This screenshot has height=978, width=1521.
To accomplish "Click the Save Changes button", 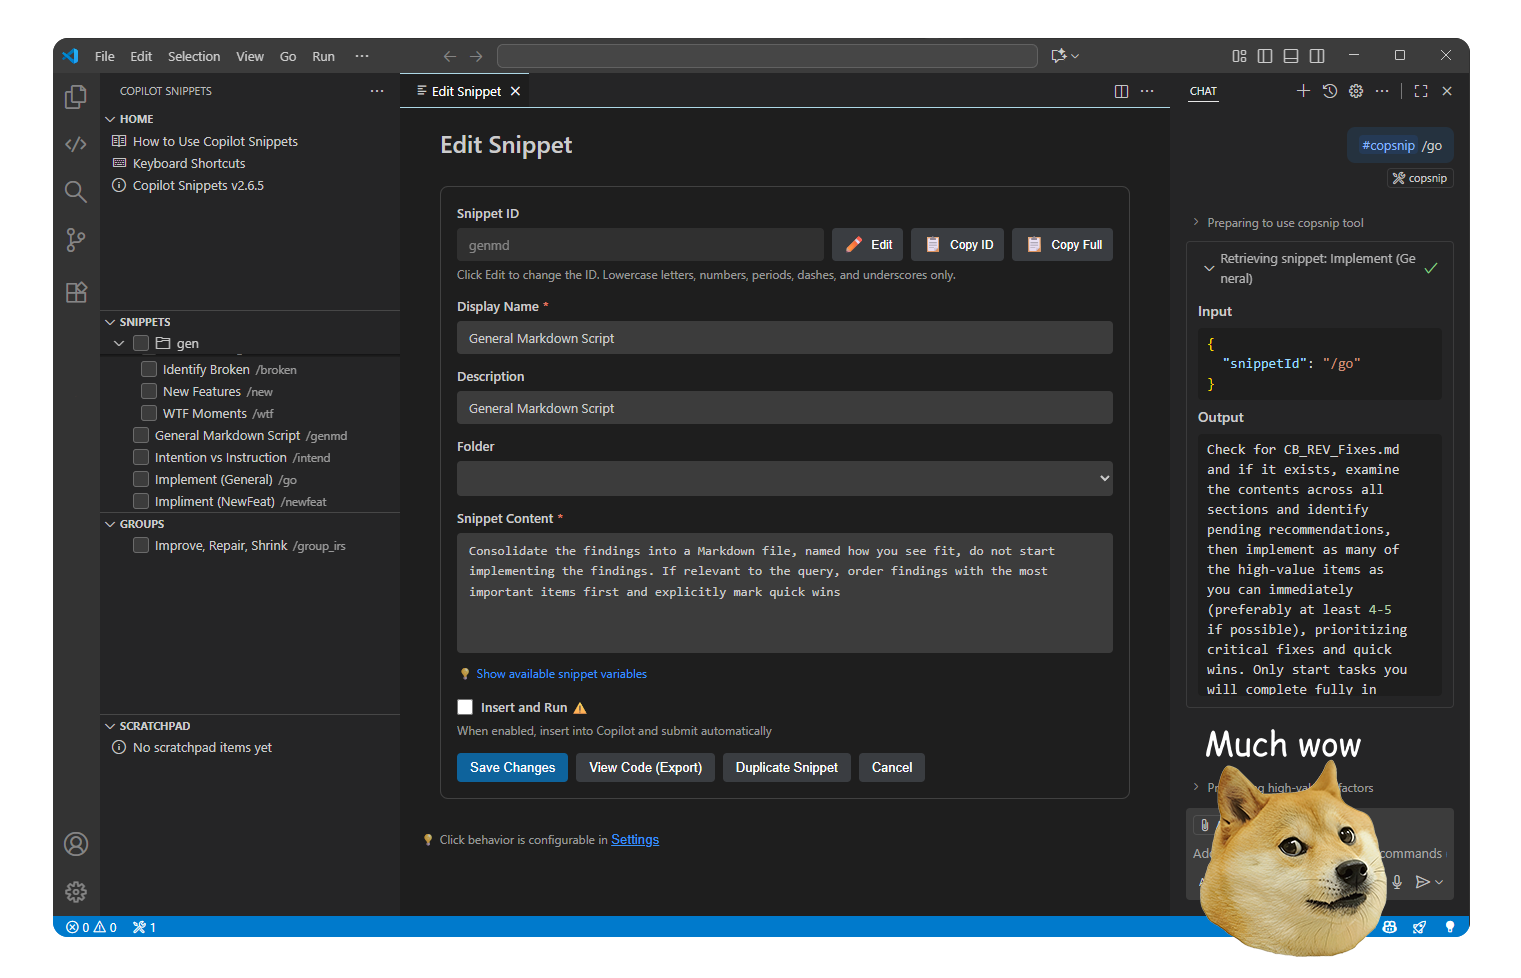I will [512, 767].
